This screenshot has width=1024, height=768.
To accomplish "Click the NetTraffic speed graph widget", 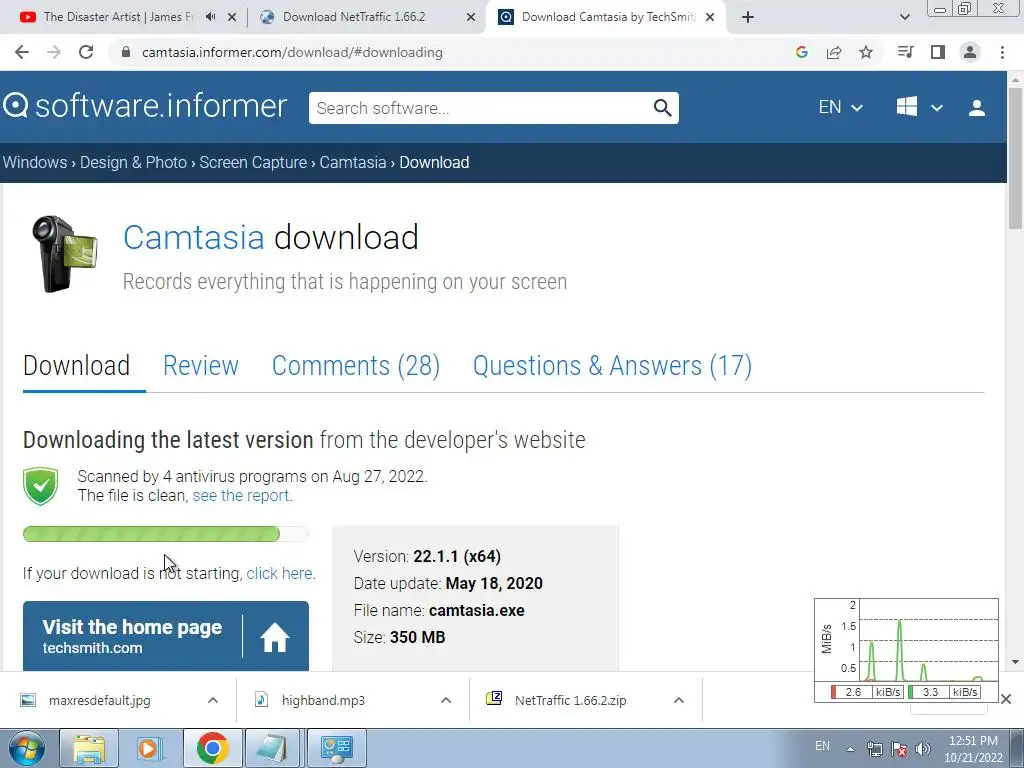I will [906, 650].
